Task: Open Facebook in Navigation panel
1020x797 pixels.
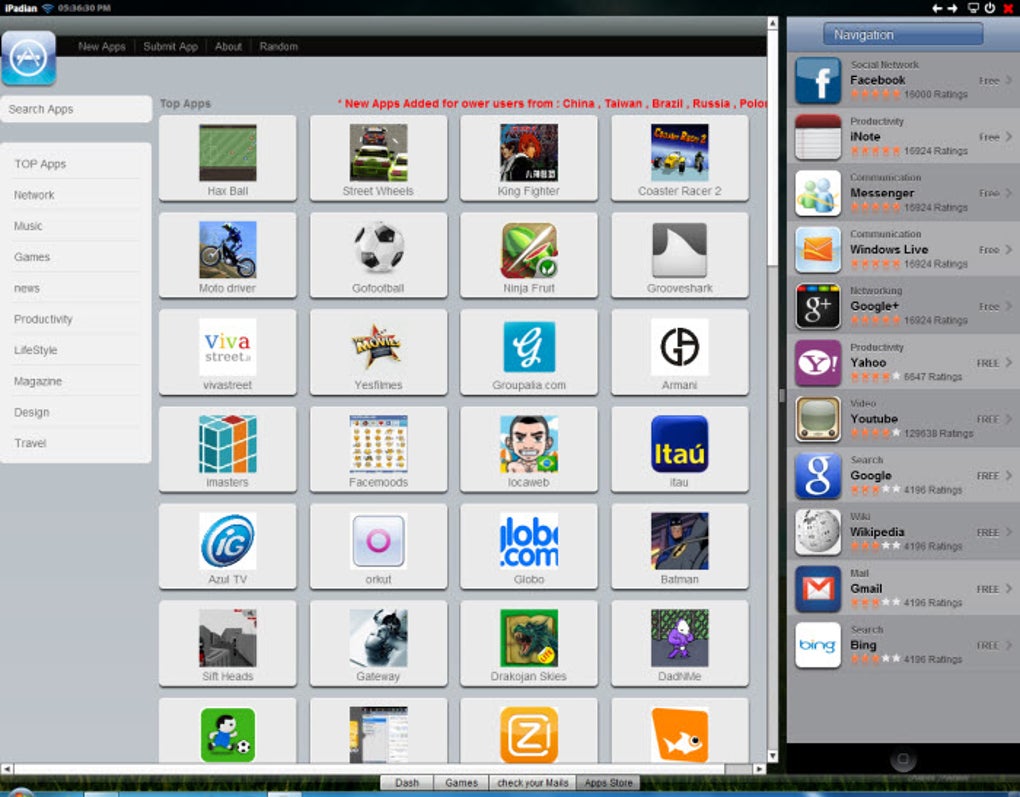Action: 904,80
